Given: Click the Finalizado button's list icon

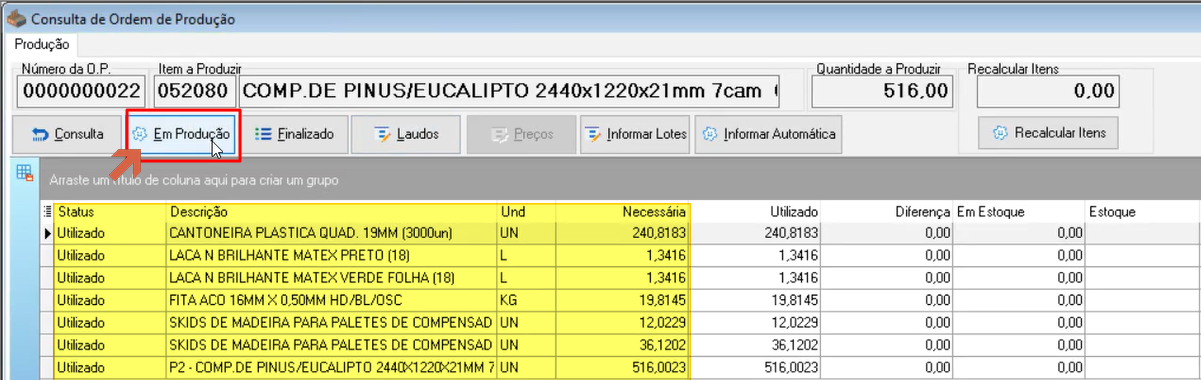Looking at the screenshot, I should (x=264, y=134).
